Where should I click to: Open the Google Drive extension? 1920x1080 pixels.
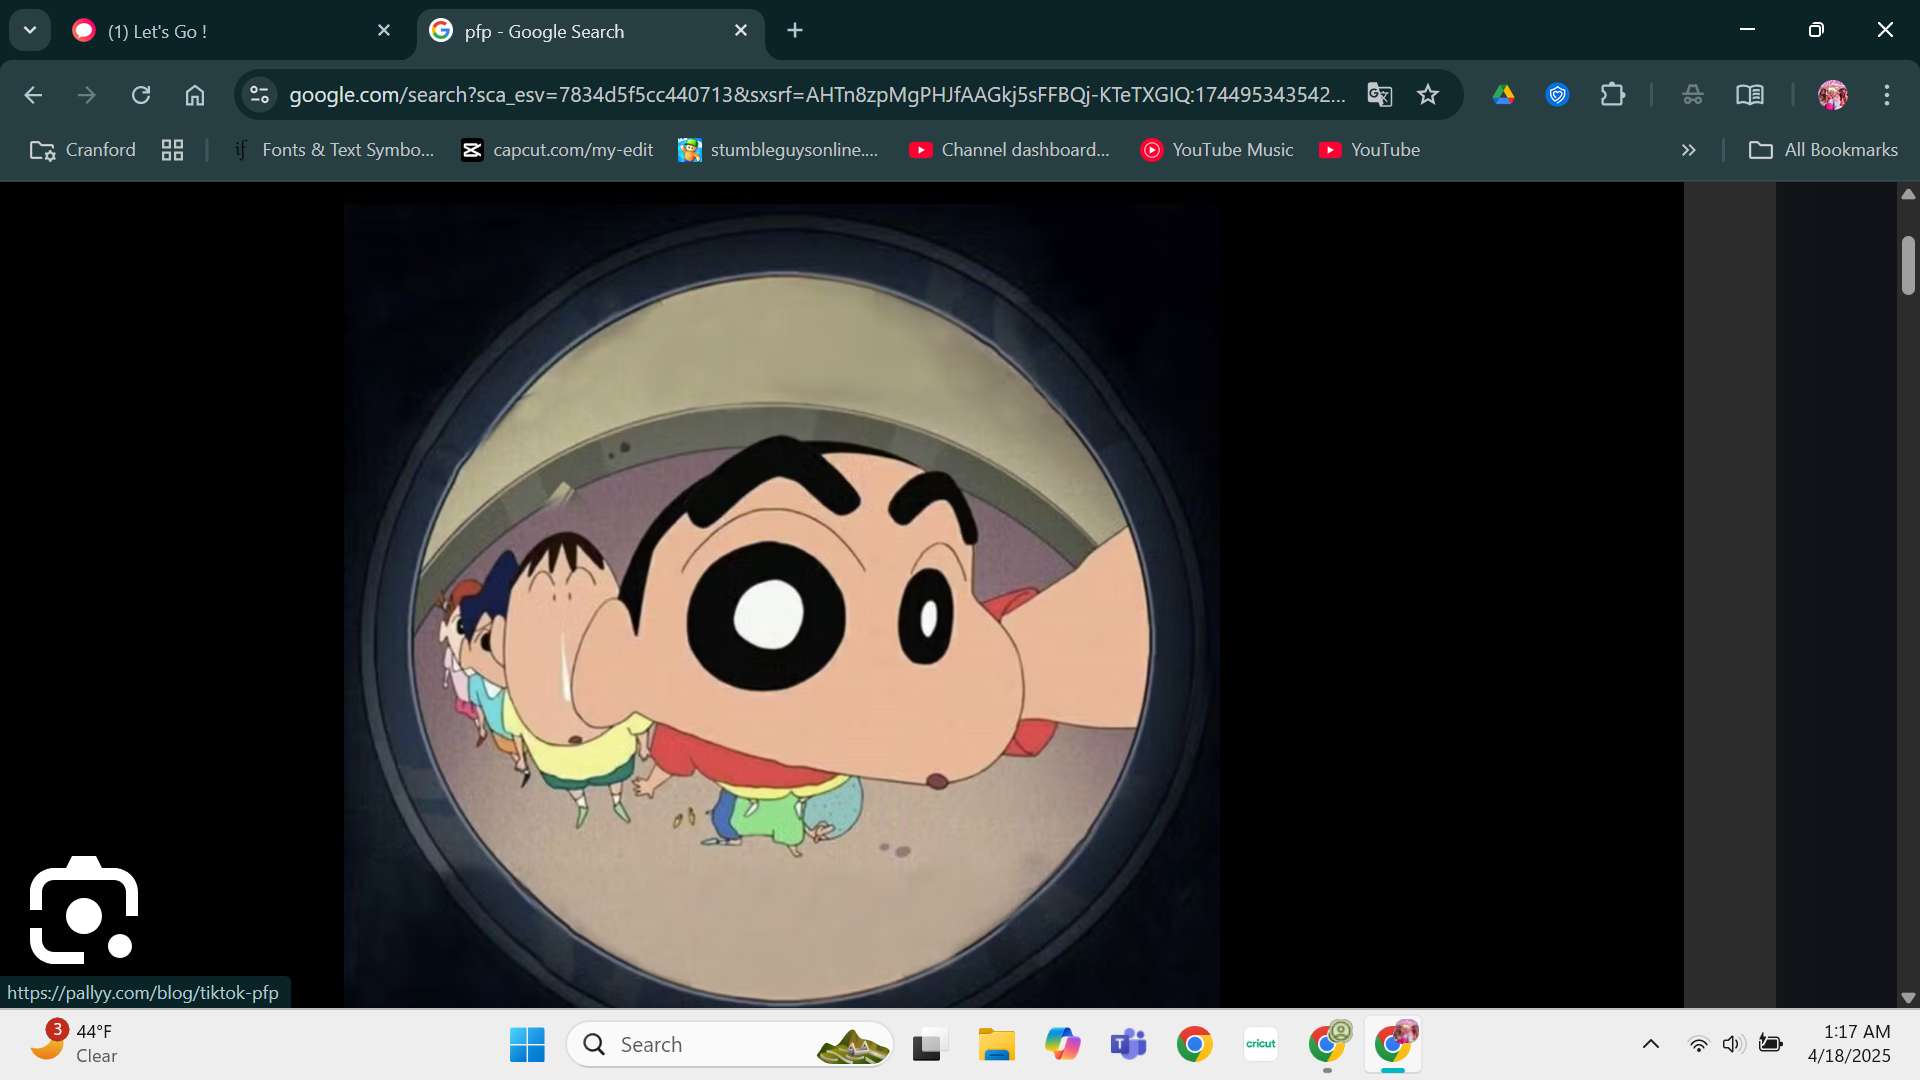pos(1503,95)
